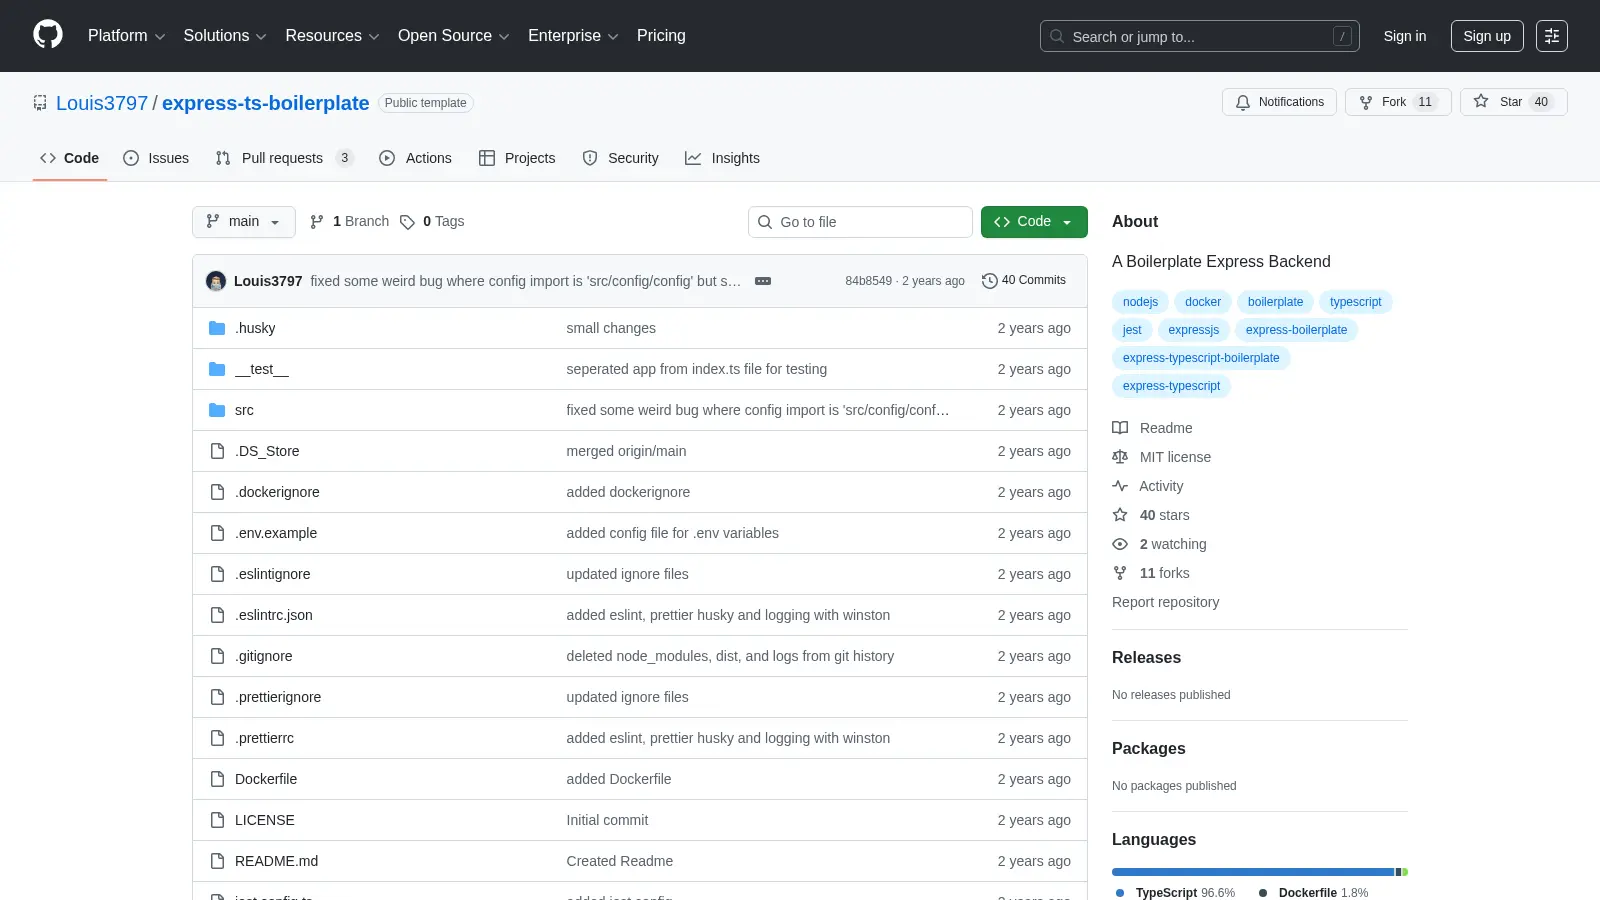Click the Notifications bell icon
Image resolution: width=1600 pixels, height=900 pixels.
1243,102
